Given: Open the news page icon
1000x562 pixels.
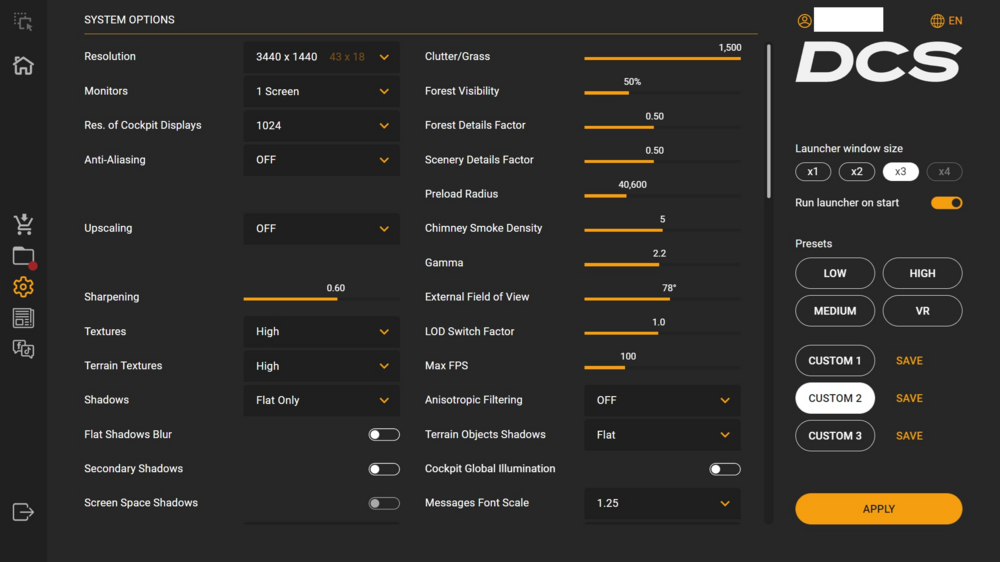Looking at the screenshot, I should pos(23,318).
